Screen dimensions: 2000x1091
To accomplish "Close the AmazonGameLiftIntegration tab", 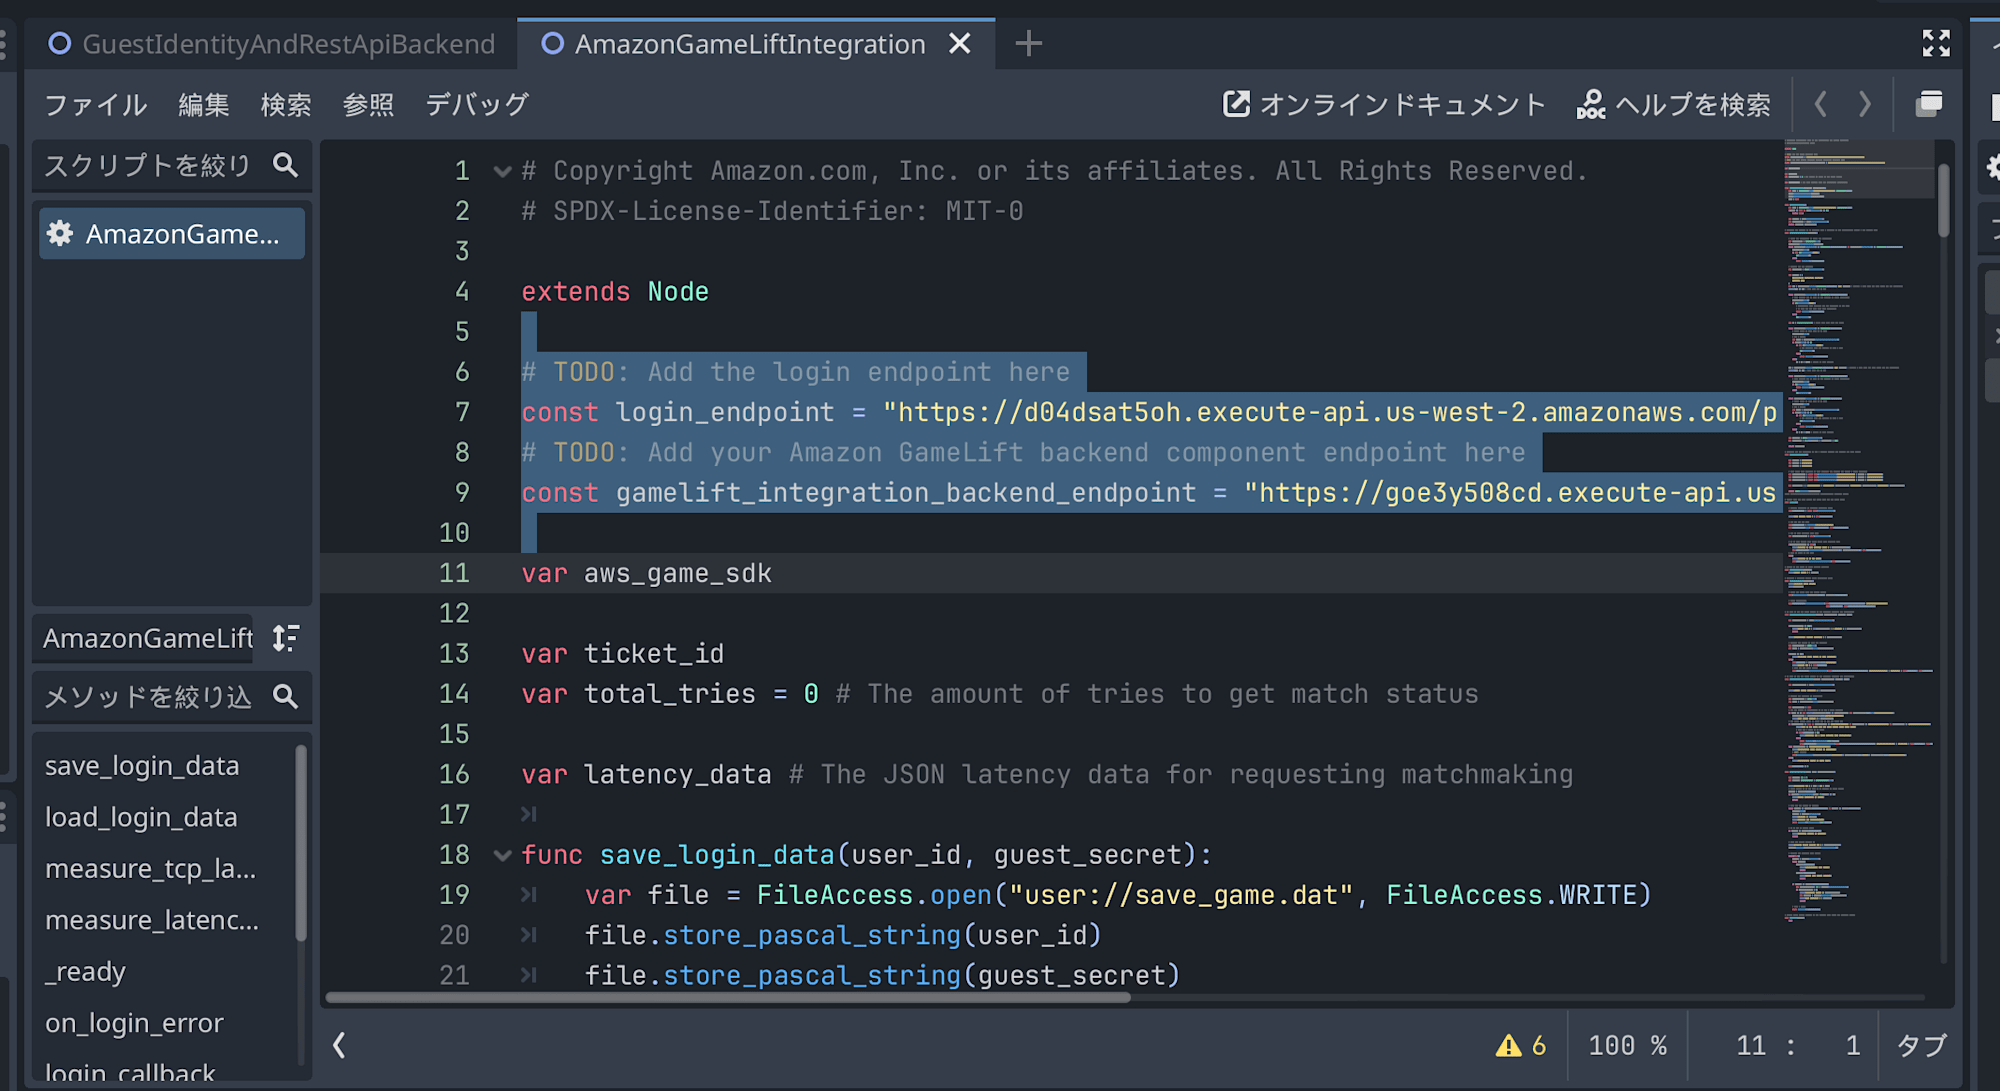I will pos(960,43).
